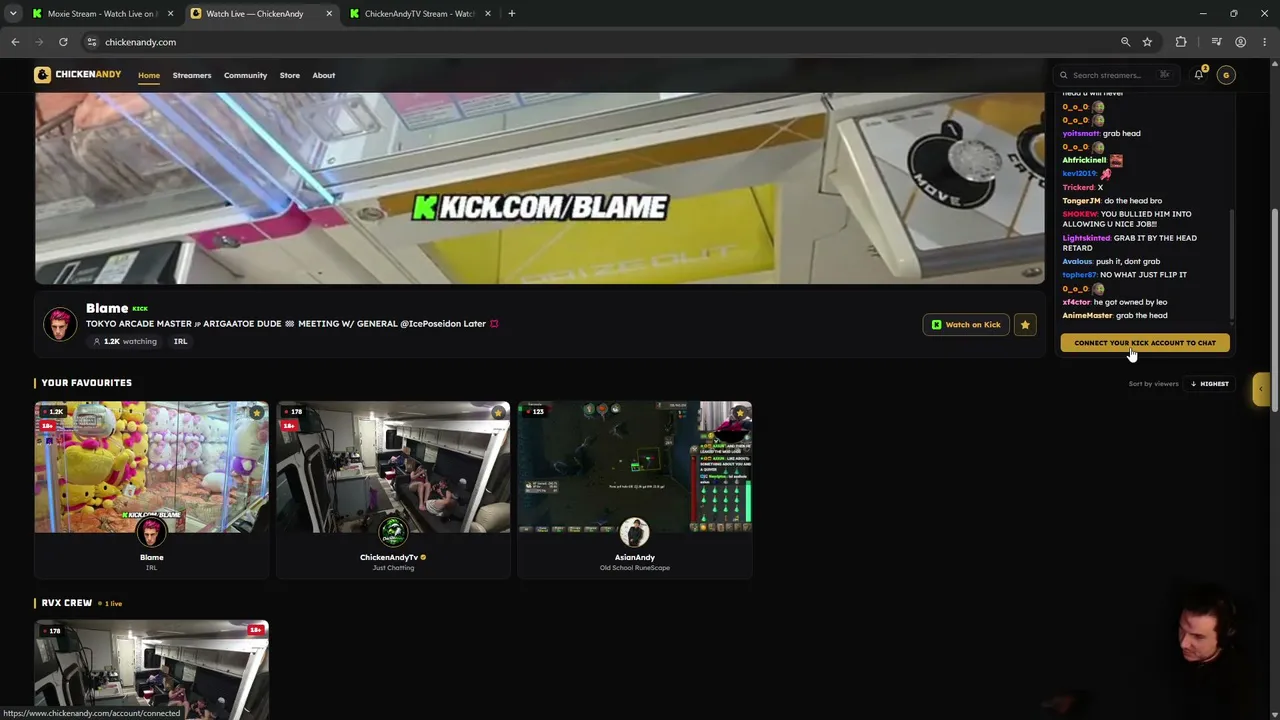Click the Old School RuneScape label
Screen dimensions: 1280x720
click(x=635, y=568)
